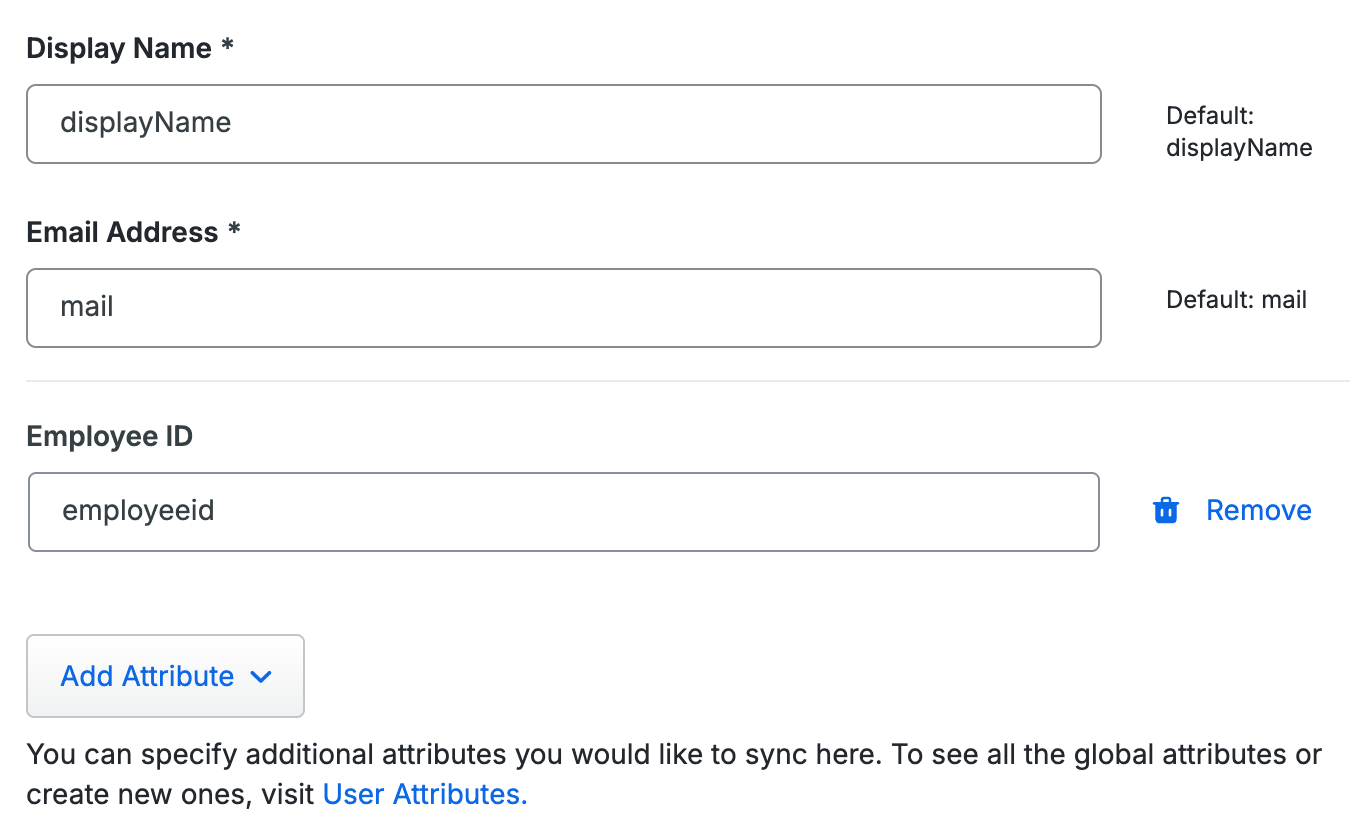Open the User Attributes page

[424, 793]
